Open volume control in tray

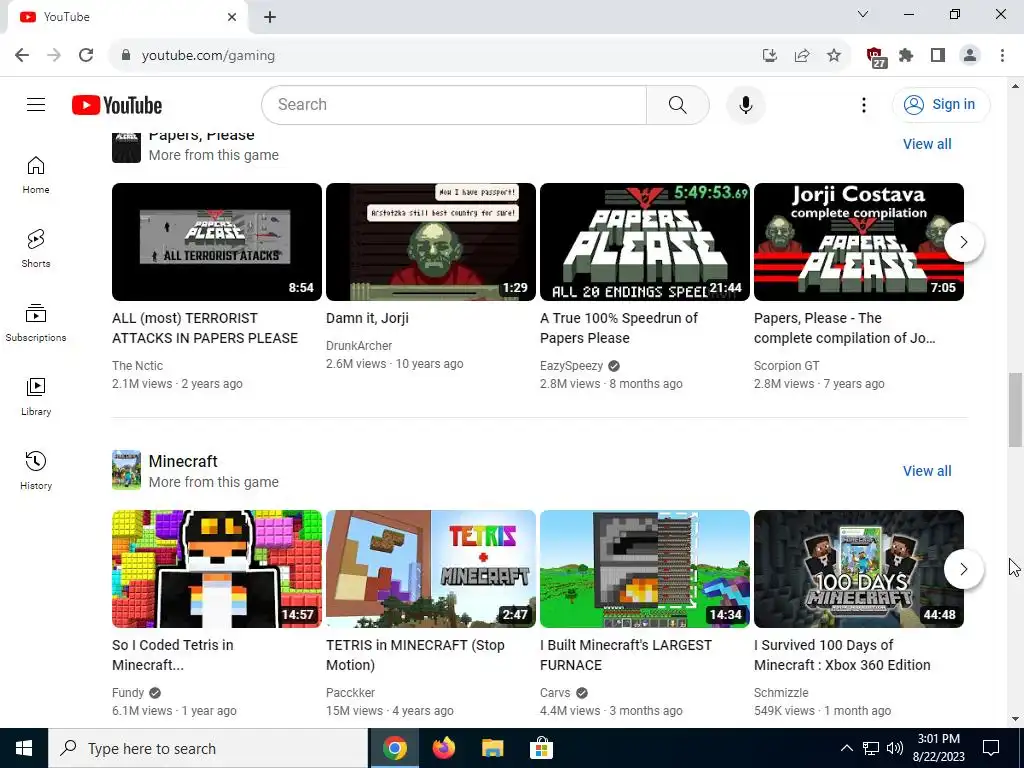(x=895, y=748)
